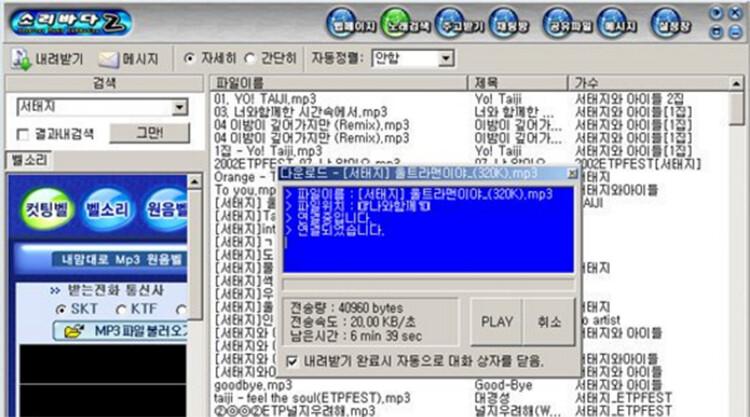Click the 내려받기 download toolbar icon
The width and height of the screenshot is (750, 417).
point(47,59)
